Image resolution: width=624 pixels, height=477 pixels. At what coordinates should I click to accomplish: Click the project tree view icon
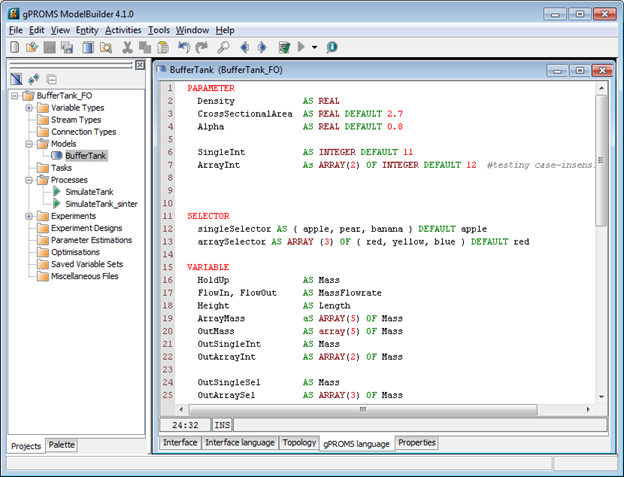tap(16, 79)
